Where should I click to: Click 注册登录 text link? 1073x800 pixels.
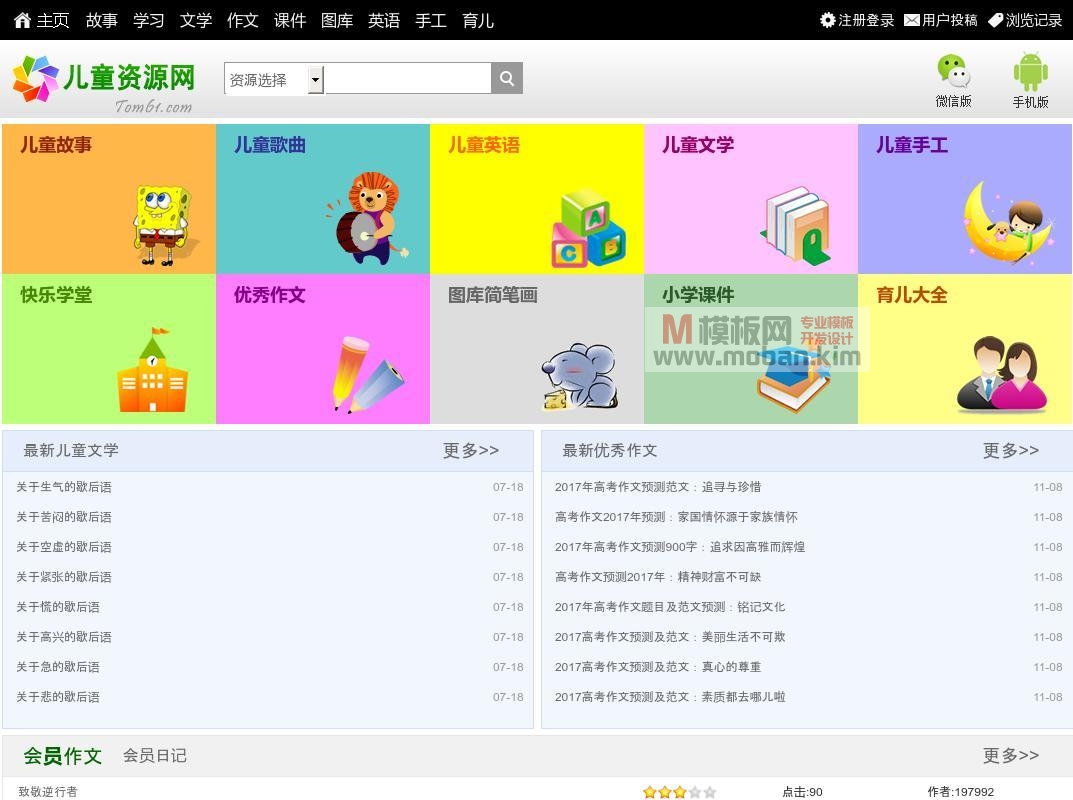pyautogui.click(x=866, y=21)
